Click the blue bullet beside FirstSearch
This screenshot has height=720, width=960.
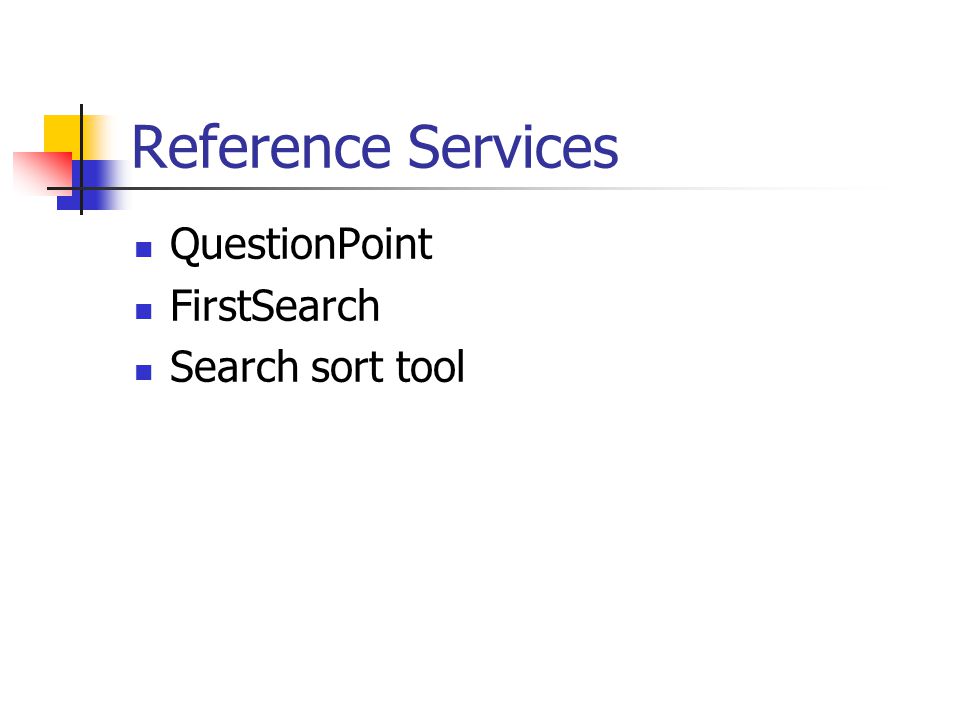click(143, 311)
